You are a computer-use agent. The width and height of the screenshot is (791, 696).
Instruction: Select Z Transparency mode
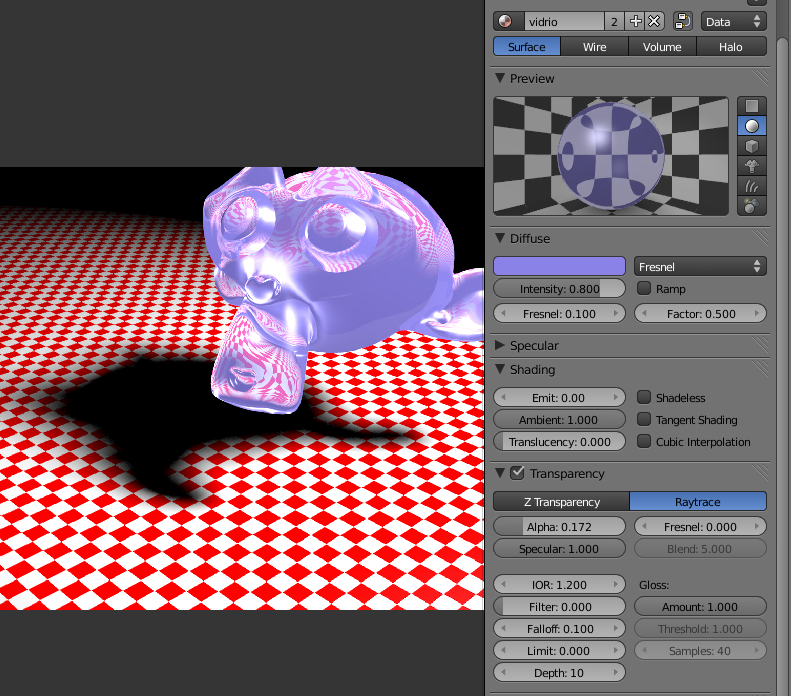point(561,502)
